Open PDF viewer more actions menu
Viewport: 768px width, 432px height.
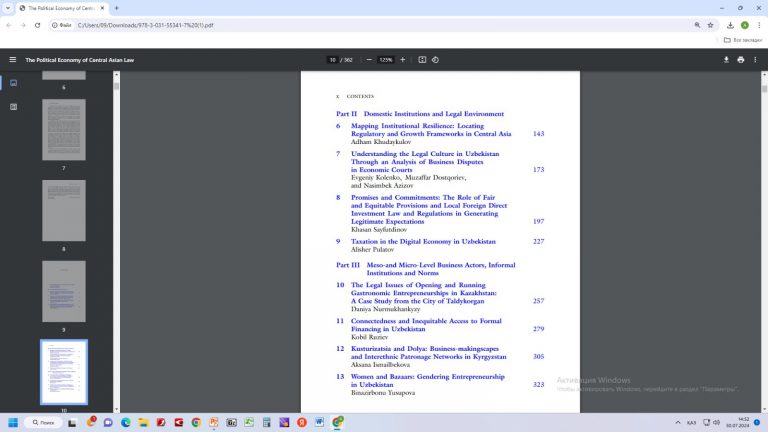tap(756, 60)
